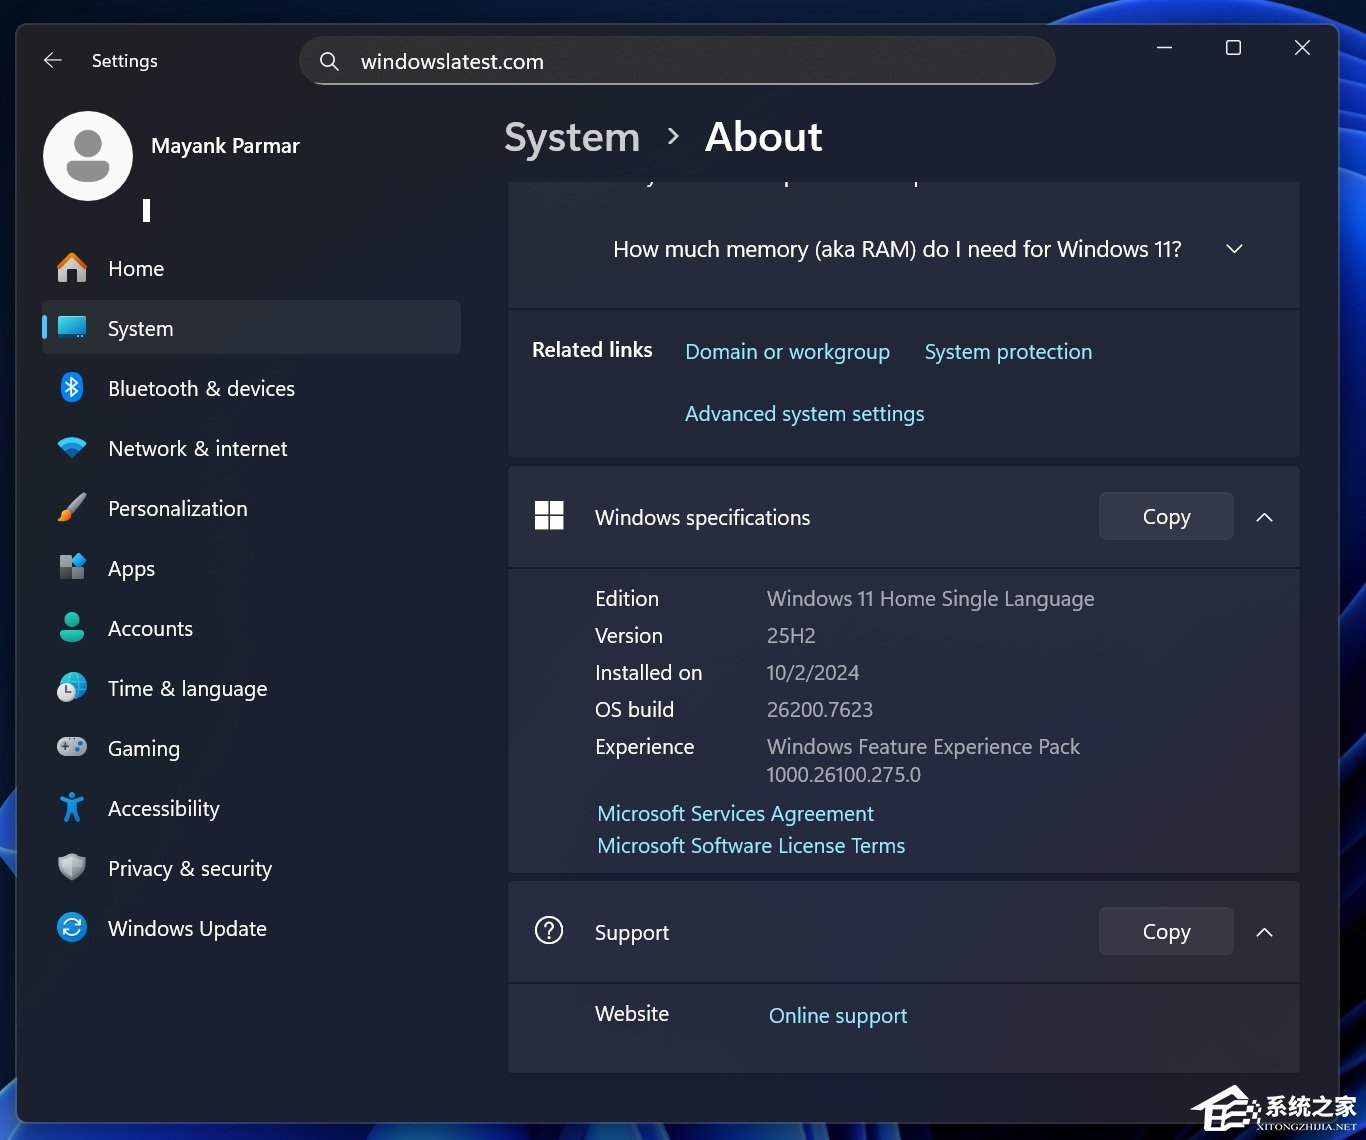Go to Gaming settings
Screen dimensions: 1366x1140
251,748
